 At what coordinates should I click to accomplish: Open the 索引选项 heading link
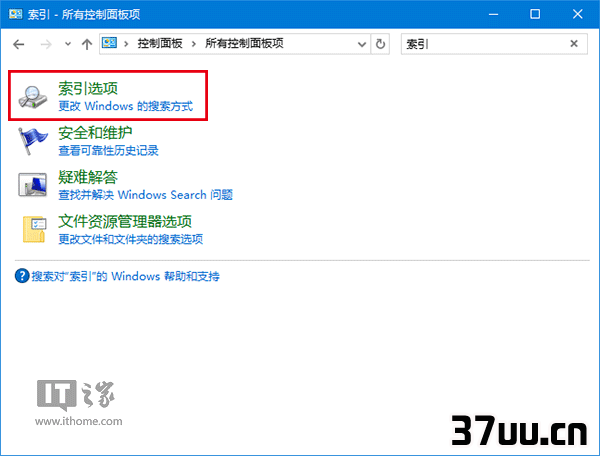tap(88, 88)
